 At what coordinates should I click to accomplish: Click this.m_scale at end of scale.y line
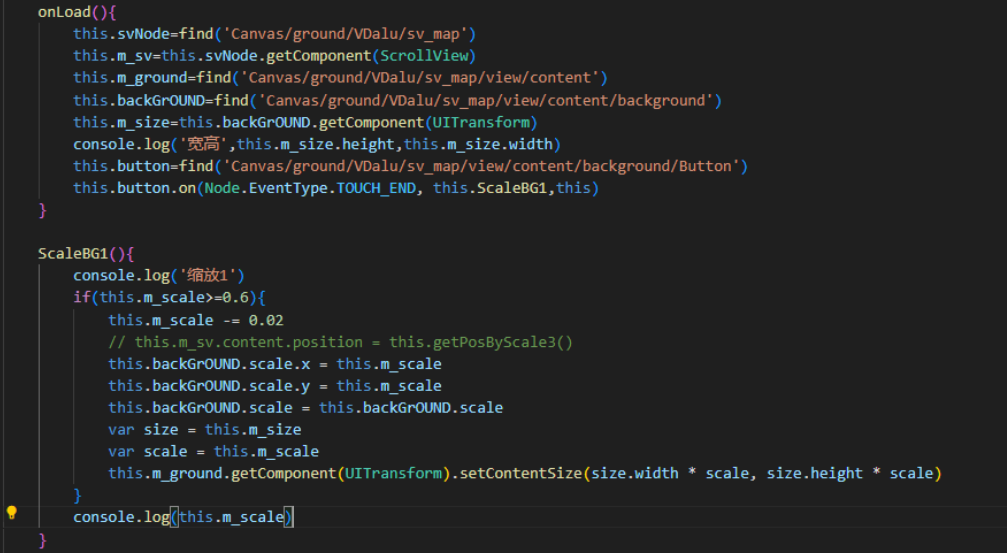389,385
